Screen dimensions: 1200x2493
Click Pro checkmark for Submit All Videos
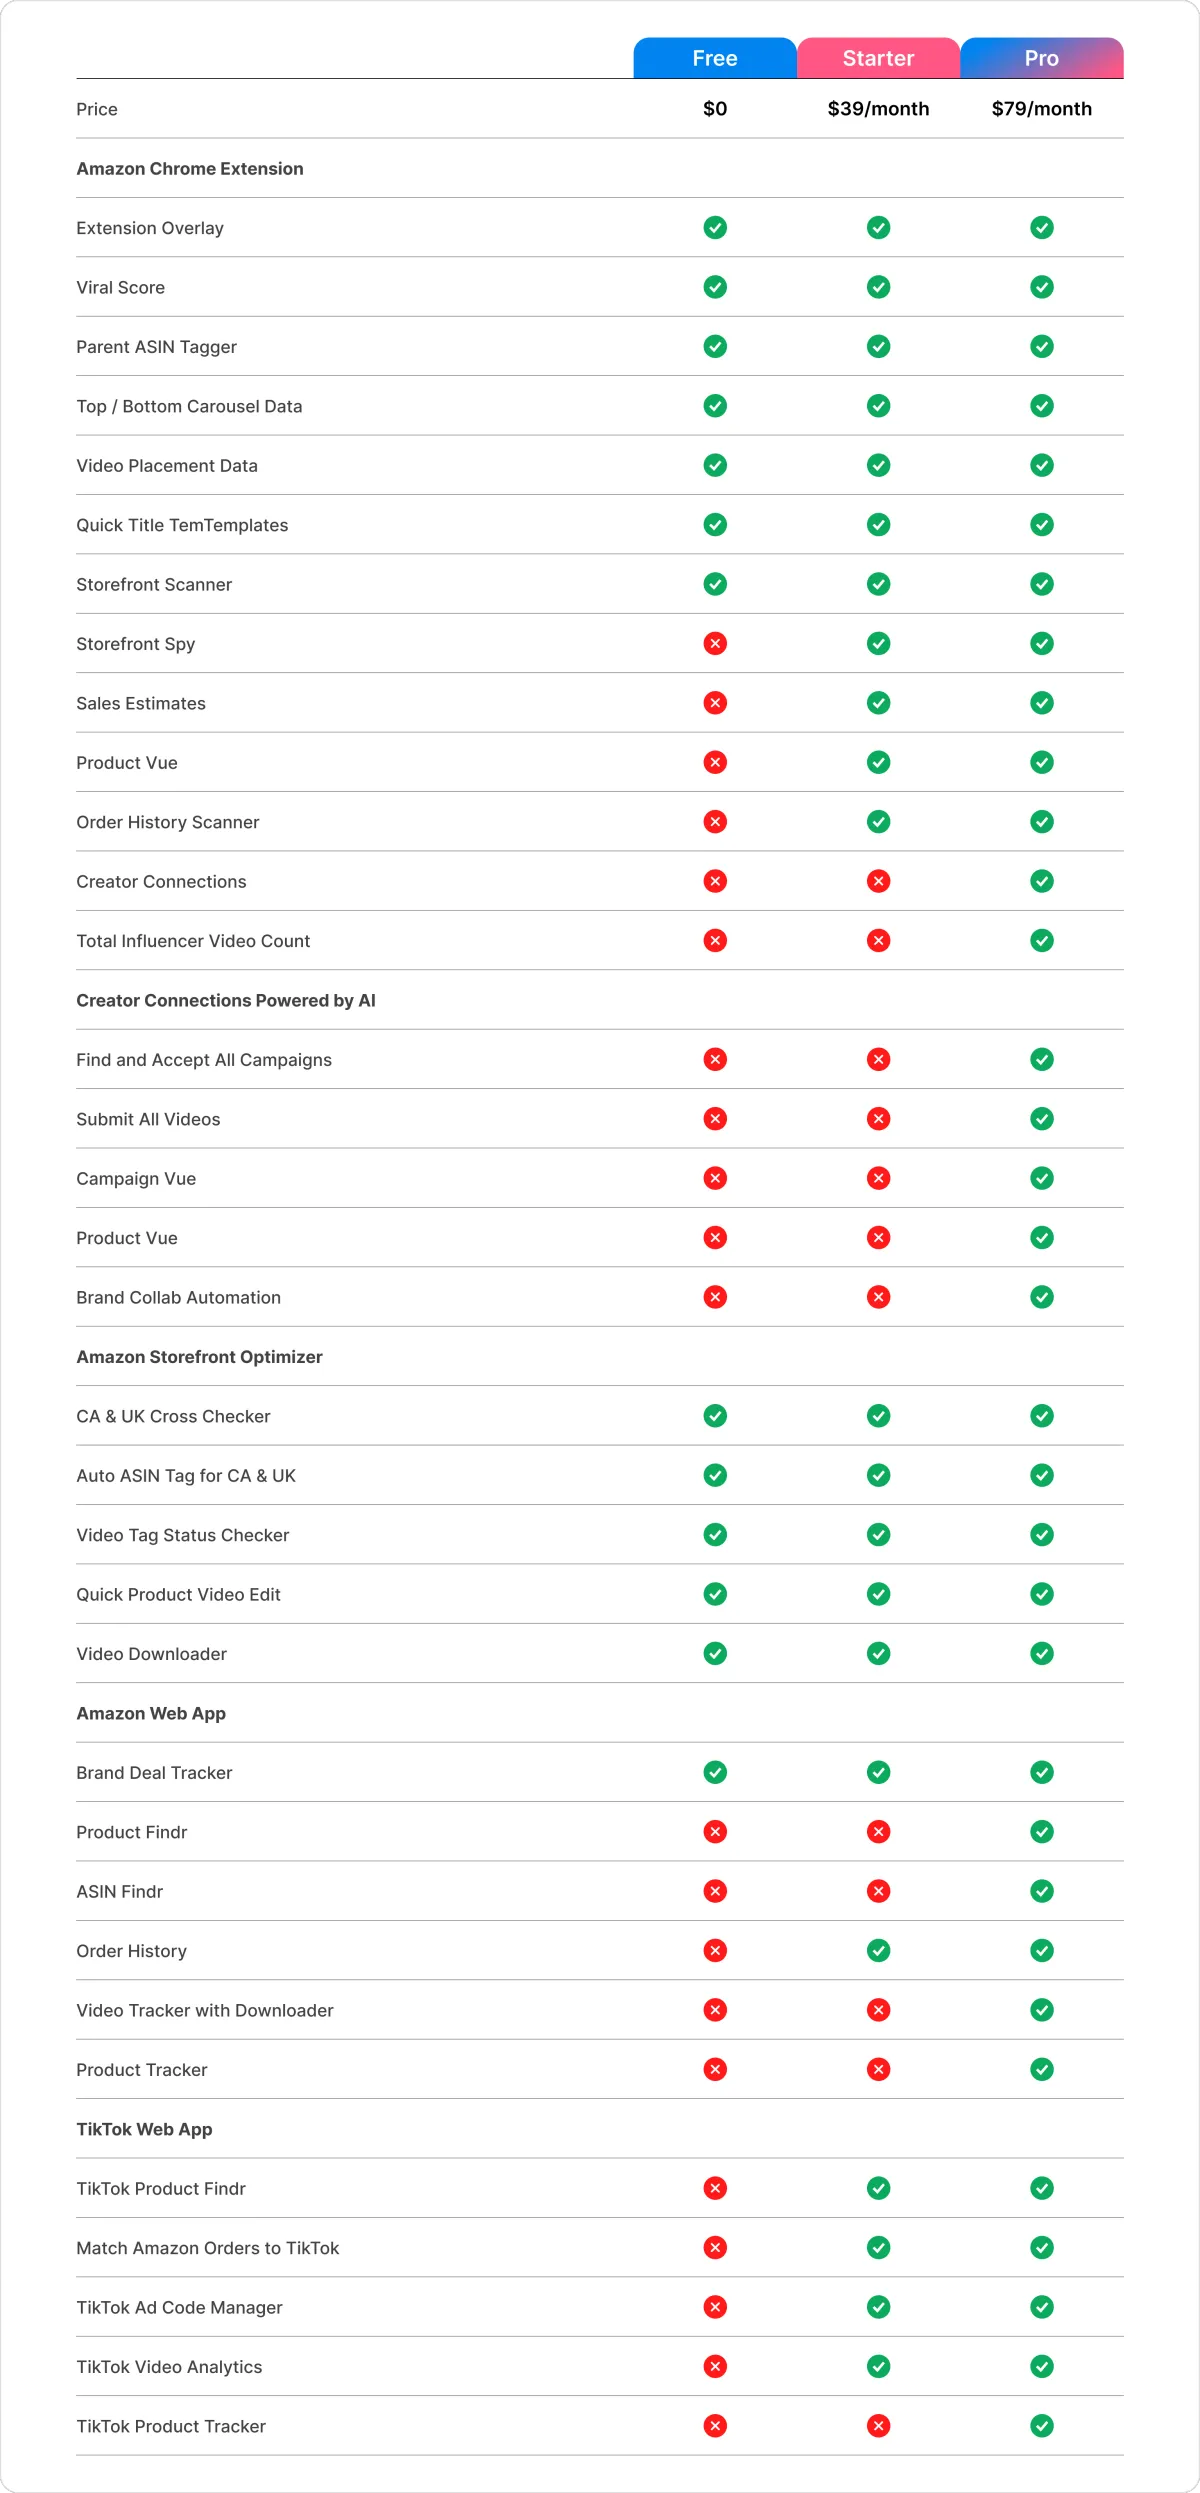click(x=1042, y=1119)
